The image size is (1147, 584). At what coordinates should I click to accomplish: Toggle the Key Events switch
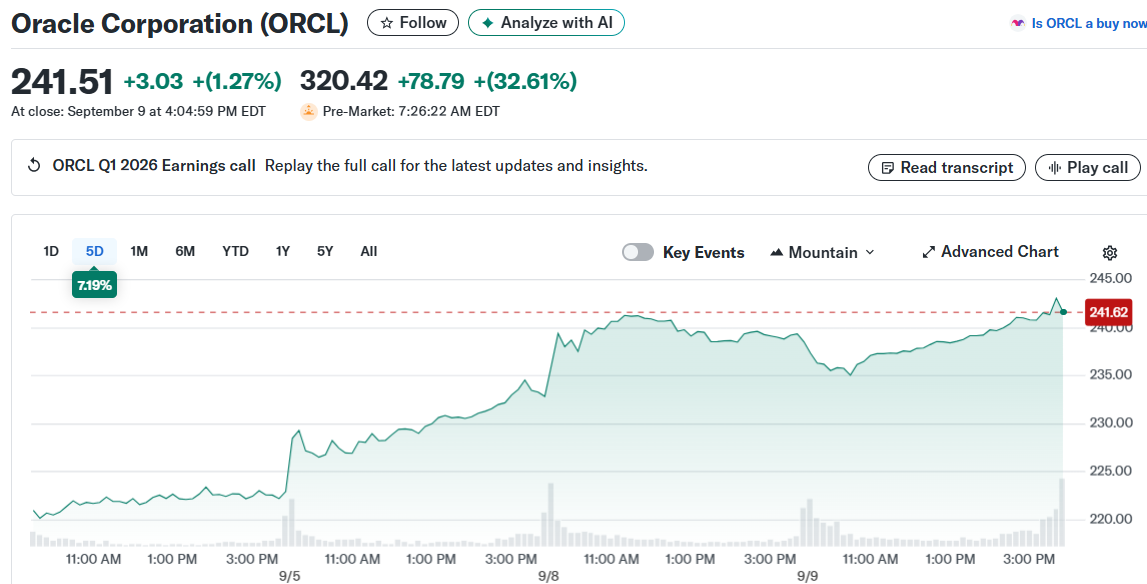pos(637,252)
